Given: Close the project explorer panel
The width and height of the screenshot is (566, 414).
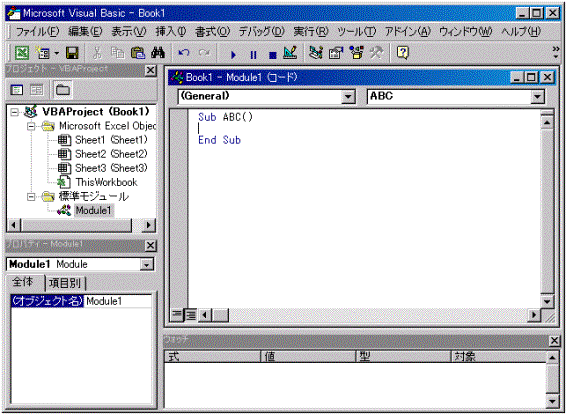Looking at the screenshot, I should (x=151, y=70).
